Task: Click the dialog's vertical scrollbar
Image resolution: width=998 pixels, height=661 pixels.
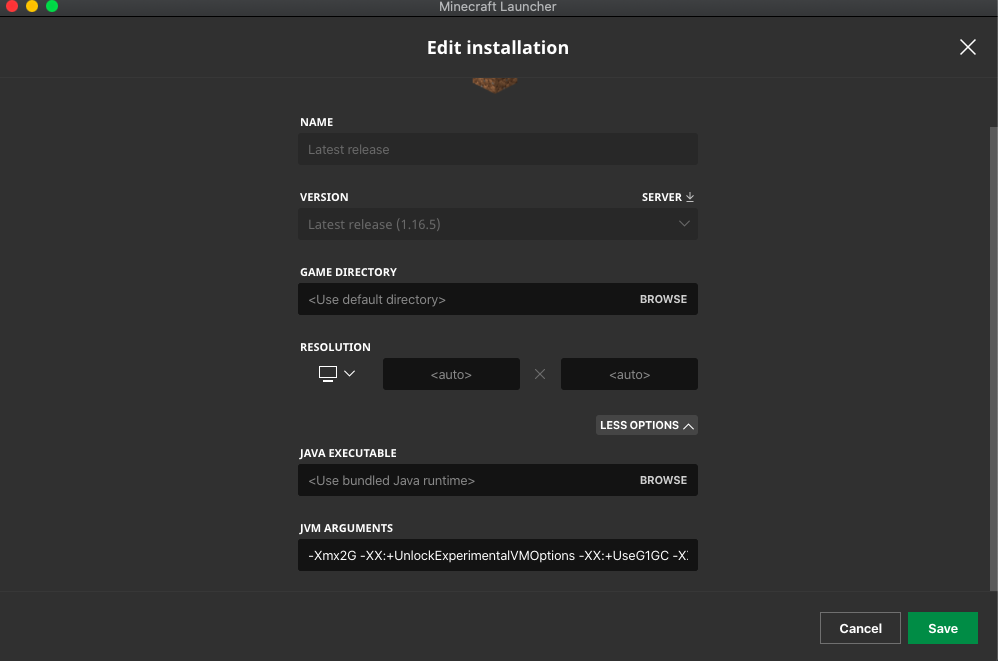Action: tap(992, 350)
